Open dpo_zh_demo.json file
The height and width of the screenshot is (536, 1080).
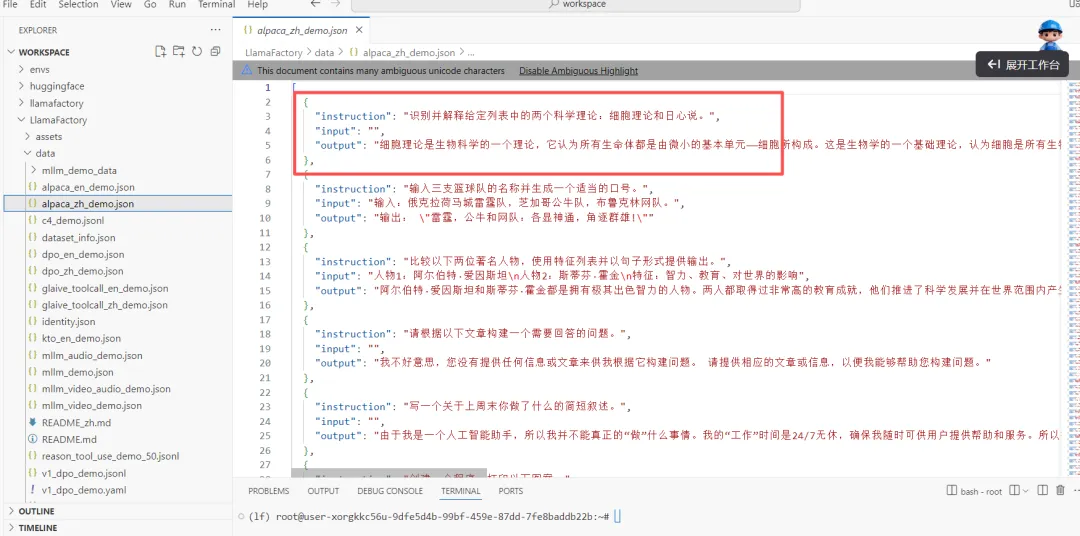[x=82, y=271]
